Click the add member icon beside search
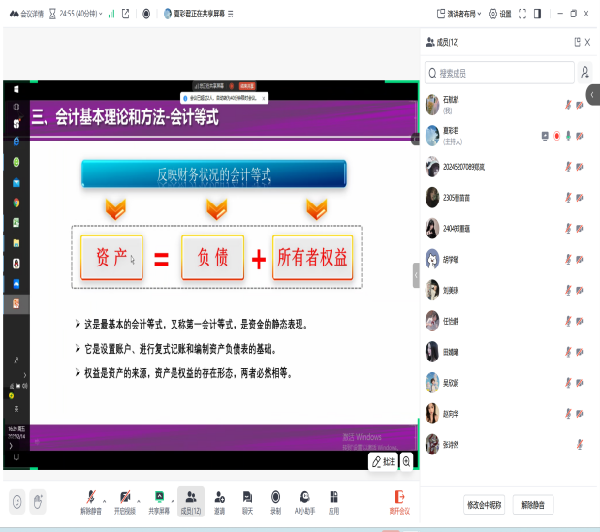This screenshot has height=532, width=600. (x=584, y=72)
